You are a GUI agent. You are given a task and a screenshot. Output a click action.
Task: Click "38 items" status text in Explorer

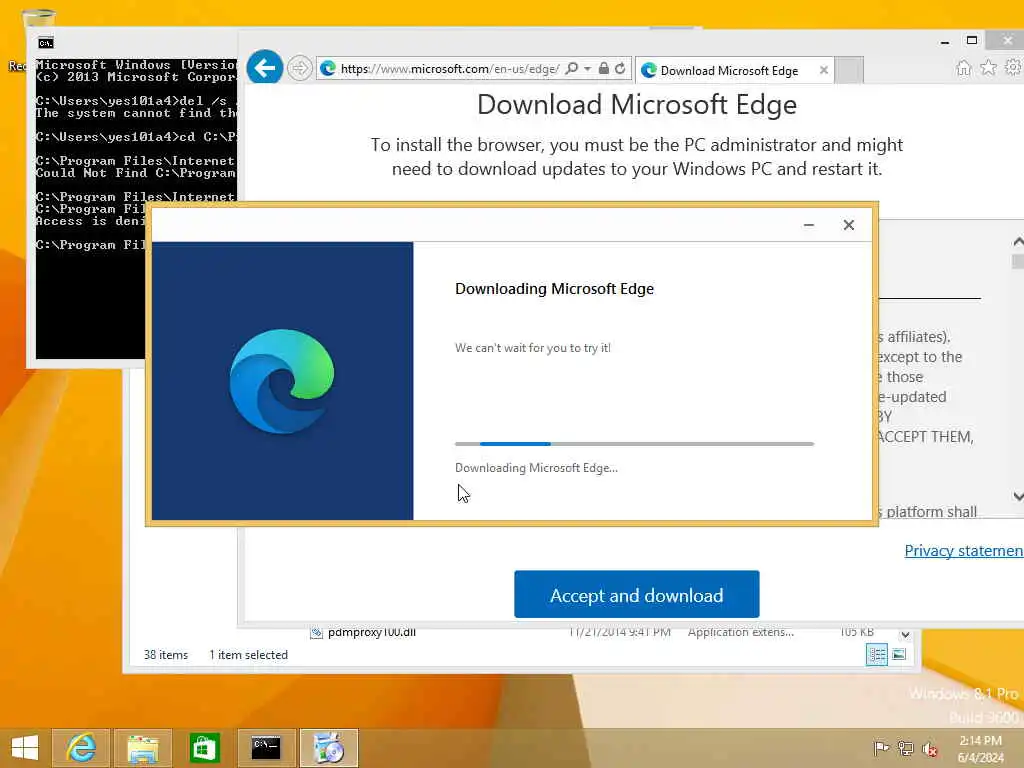click(x=166, y=654)
